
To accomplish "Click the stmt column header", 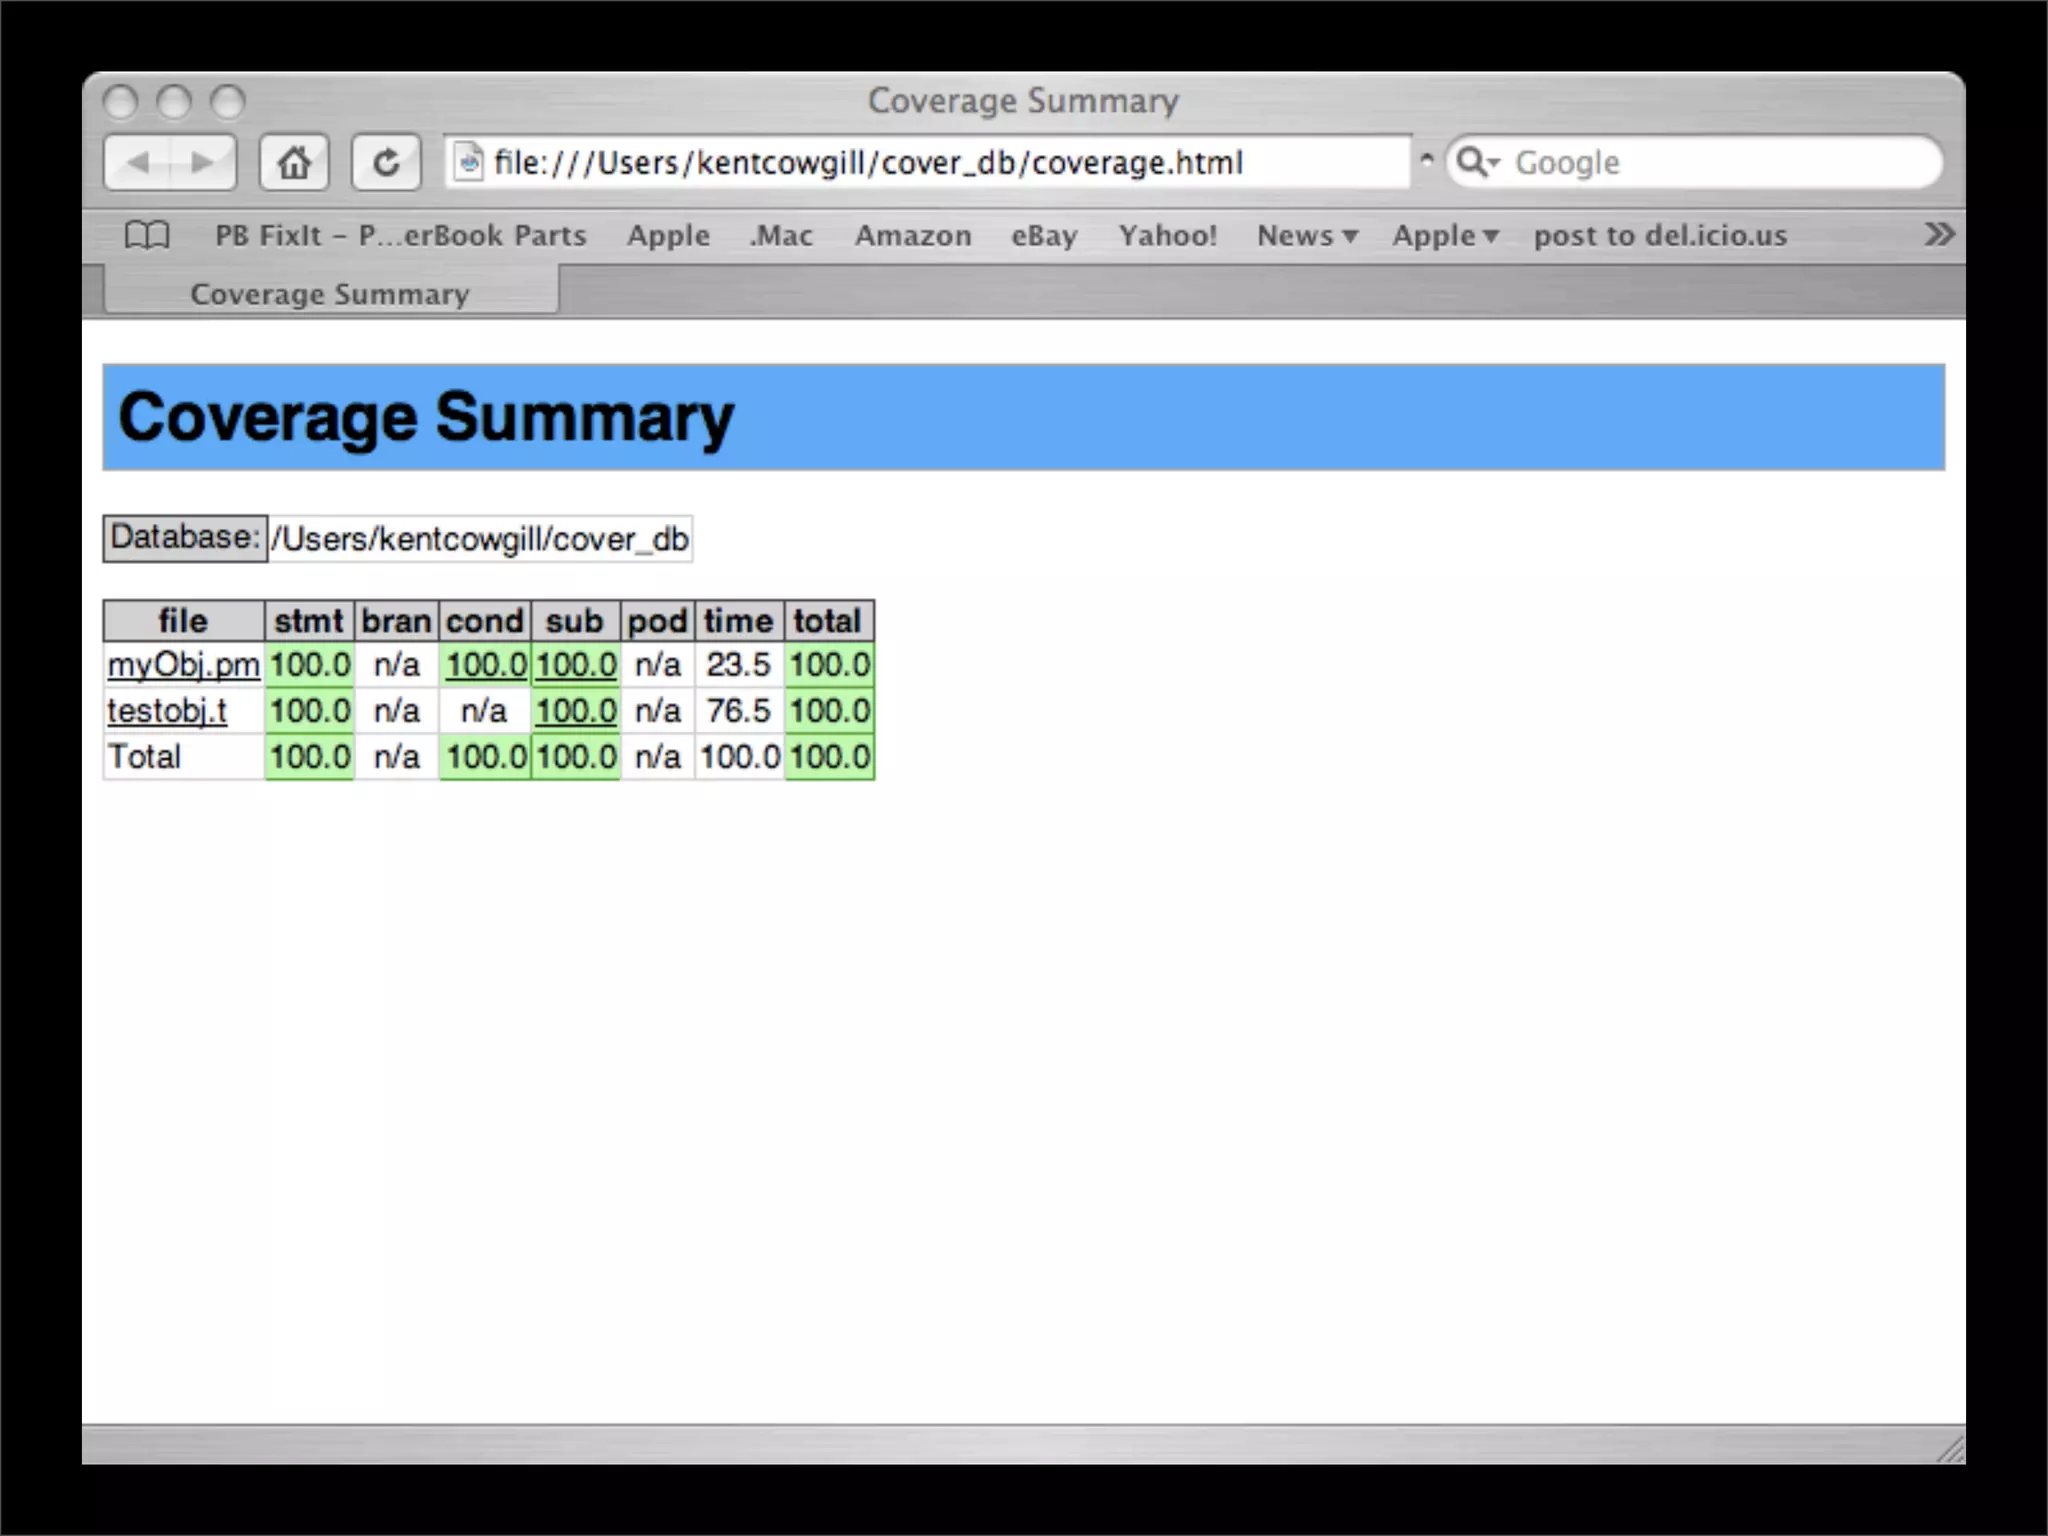I will [309, 621].
